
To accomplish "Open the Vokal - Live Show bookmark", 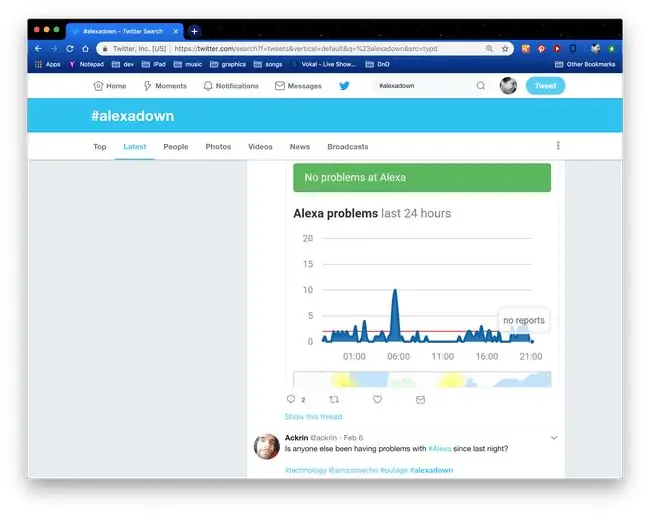I will [323, 64].
